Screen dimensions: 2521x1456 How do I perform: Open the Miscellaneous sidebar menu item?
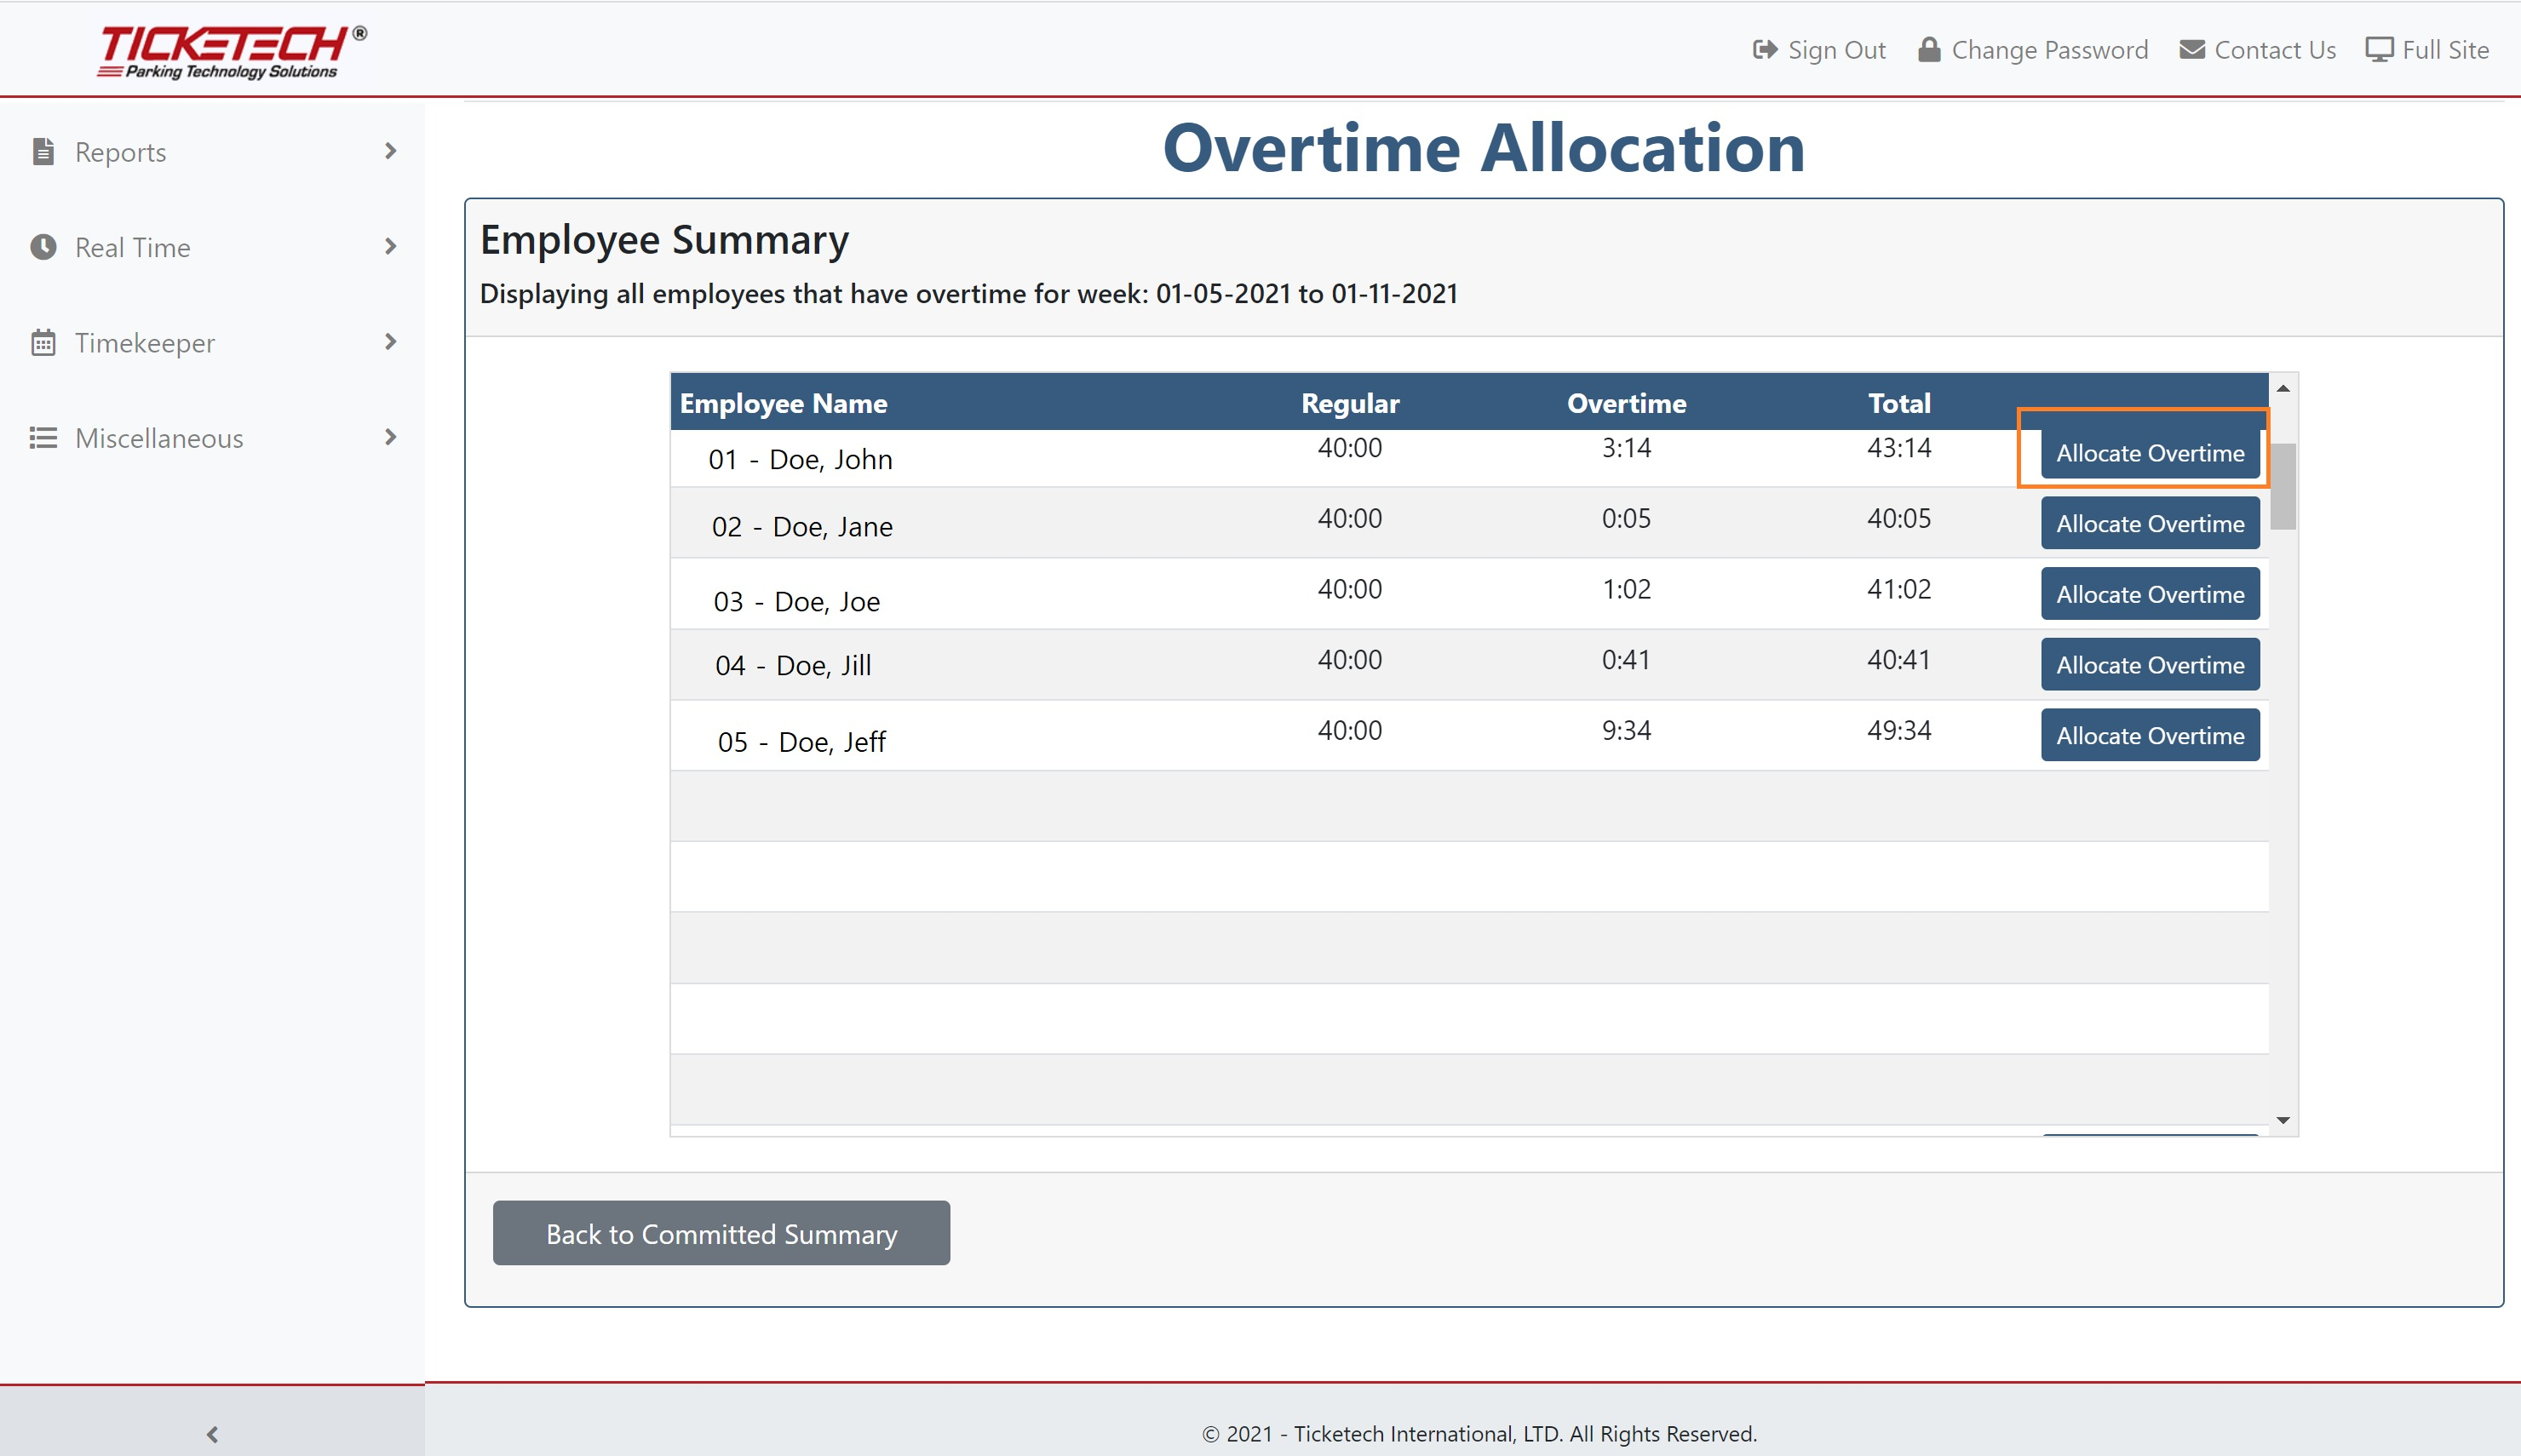click(x=159, y=438)
